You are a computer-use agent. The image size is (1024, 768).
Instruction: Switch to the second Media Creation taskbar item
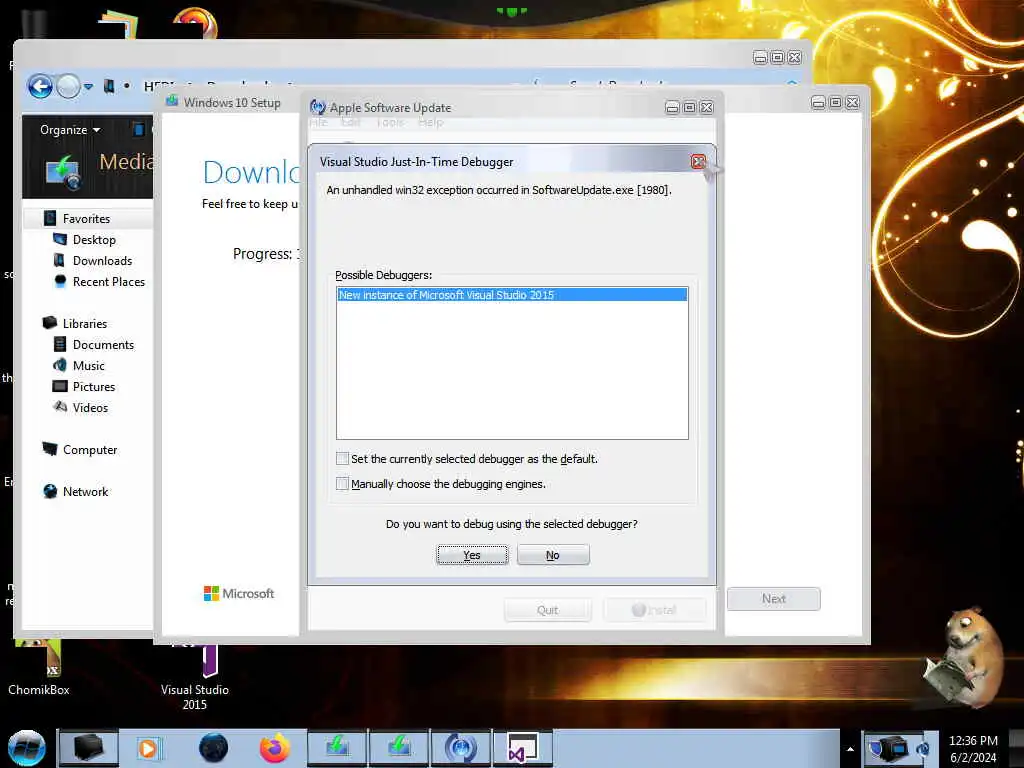tap(399, 748)
